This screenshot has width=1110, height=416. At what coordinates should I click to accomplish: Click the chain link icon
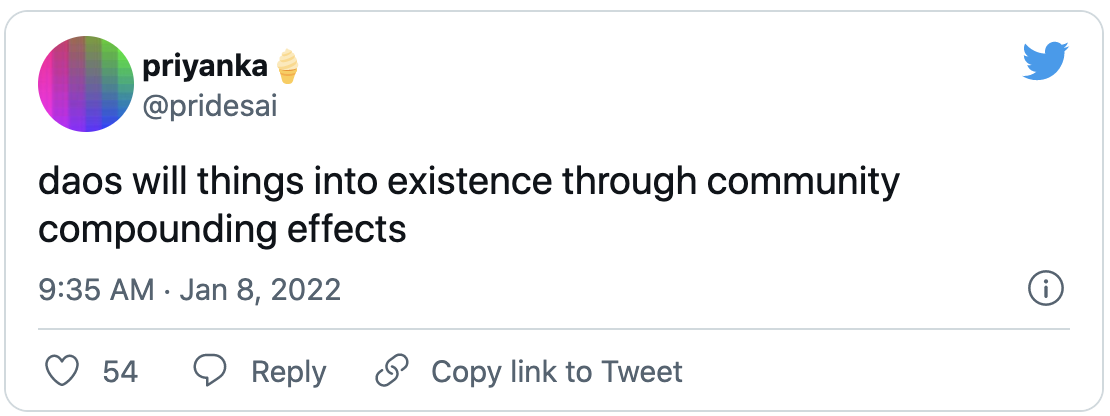389,372
